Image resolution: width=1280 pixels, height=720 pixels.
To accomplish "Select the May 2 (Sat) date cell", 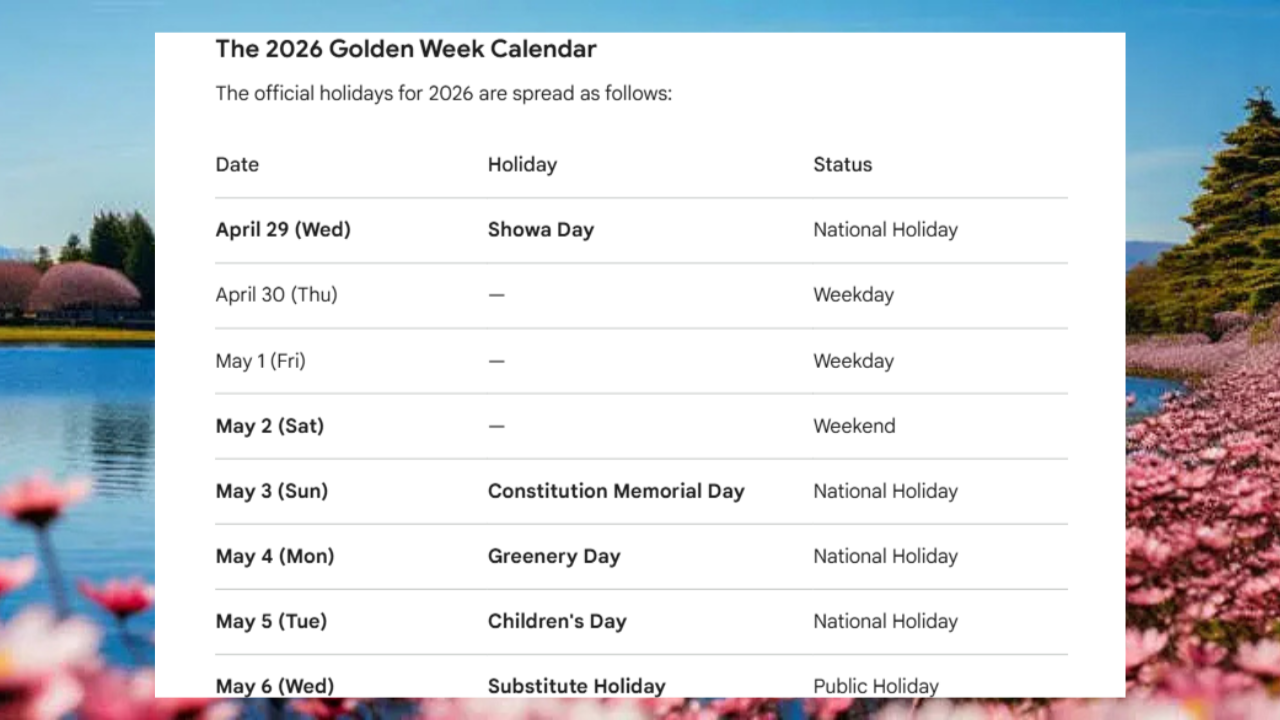I will [270, 426].
